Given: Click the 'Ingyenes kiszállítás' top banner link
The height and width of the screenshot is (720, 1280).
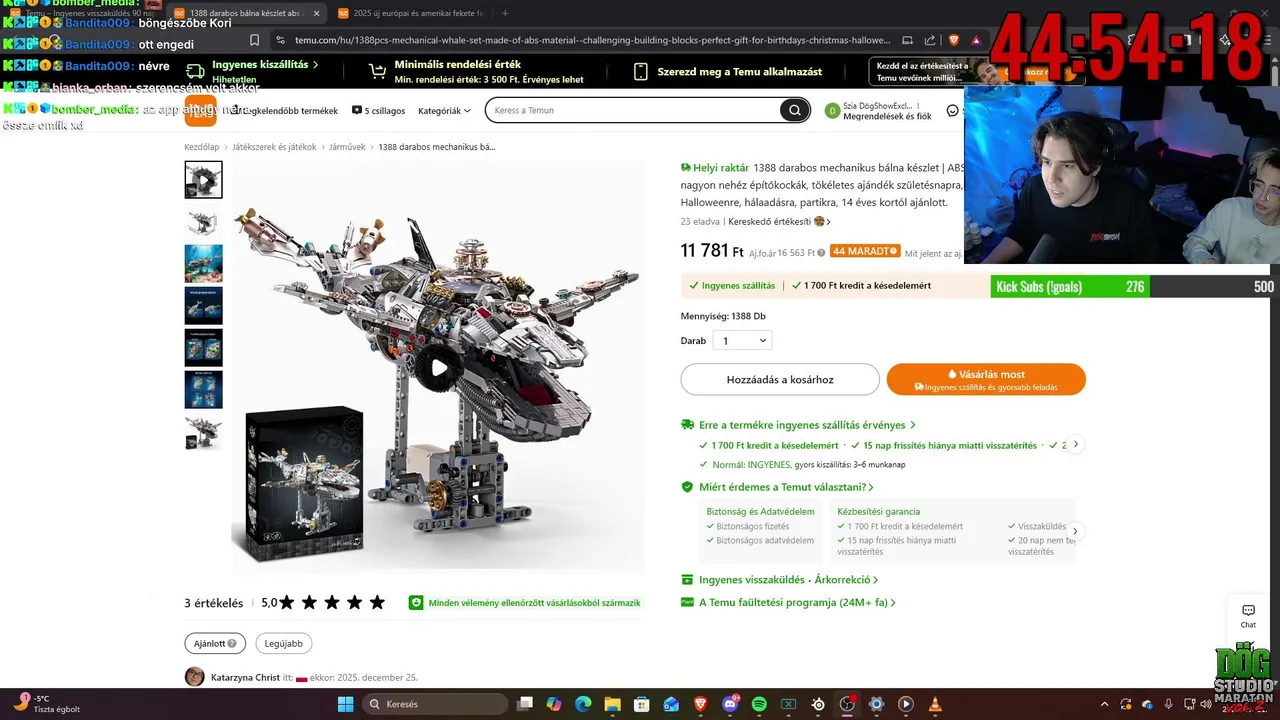Looking at the screenshot, I should (x=254, y=71).
